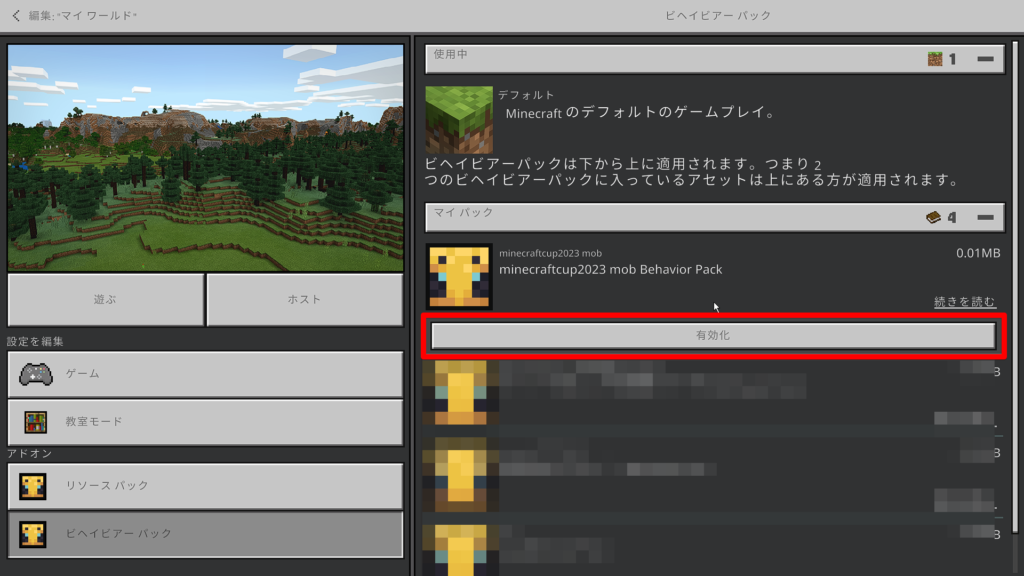Click the ビヘイビアー パック face icon
This screenshot has width=1024, height=576.
pyautogui.click(x=33, y=534)
